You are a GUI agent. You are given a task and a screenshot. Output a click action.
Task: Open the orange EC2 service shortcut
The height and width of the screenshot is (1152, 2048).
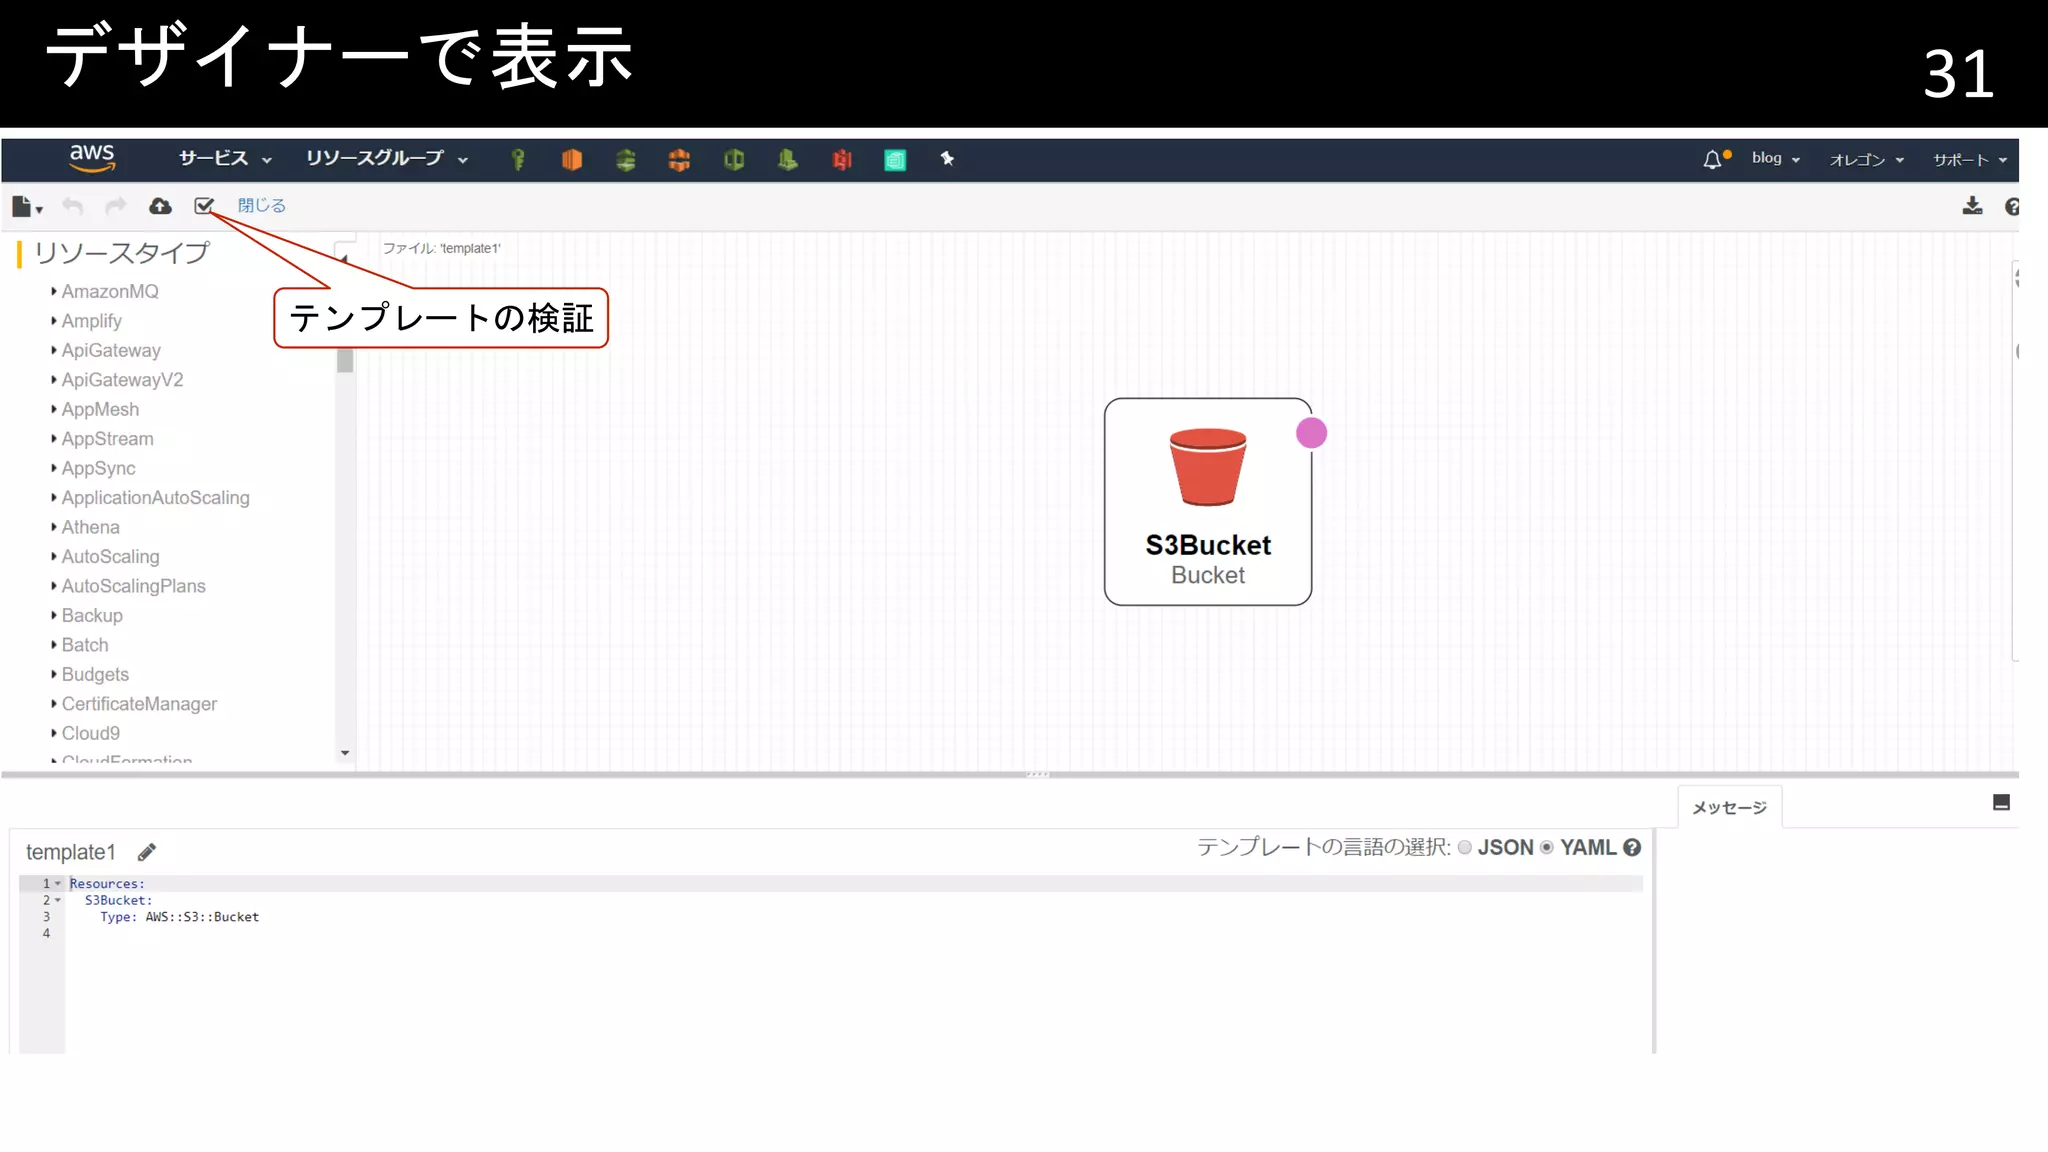tap(572, 160)
